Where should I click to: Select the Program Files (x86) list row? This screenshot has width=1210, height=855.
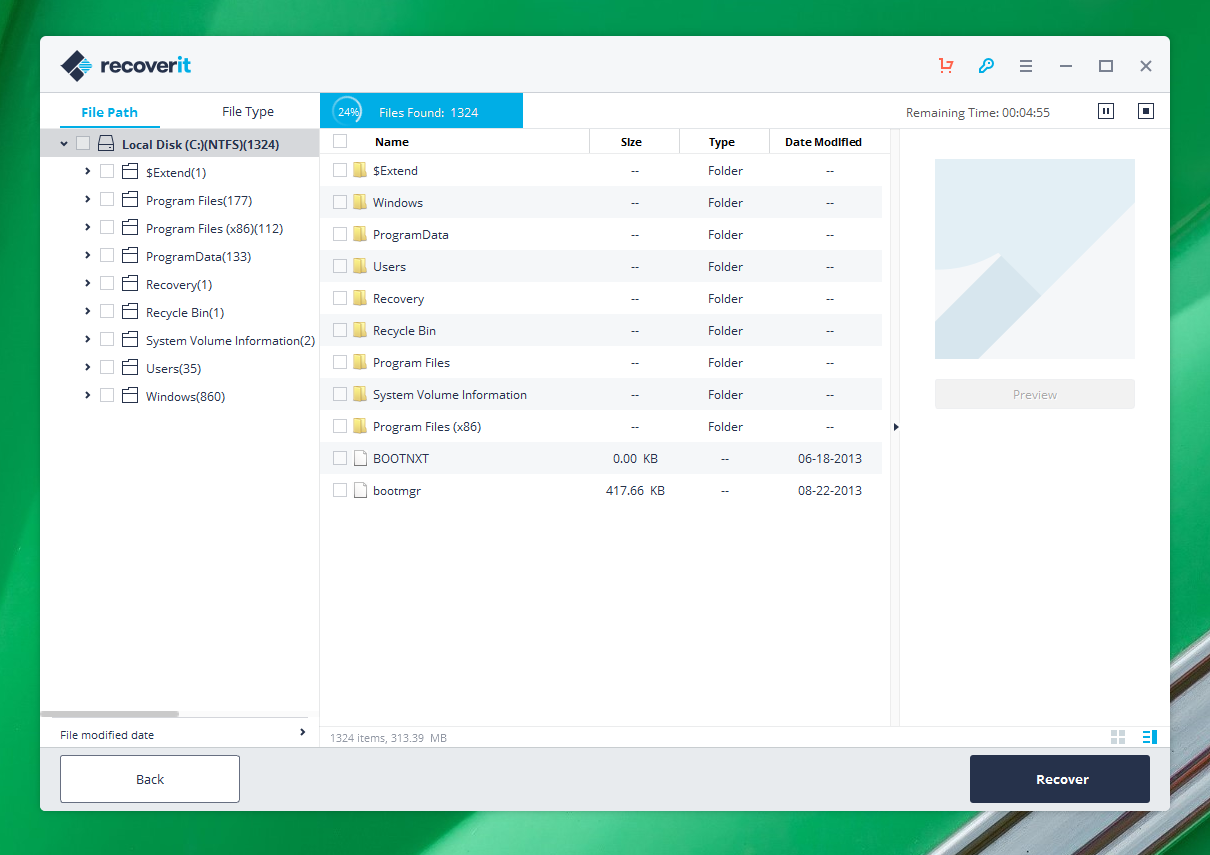[602, 426]
